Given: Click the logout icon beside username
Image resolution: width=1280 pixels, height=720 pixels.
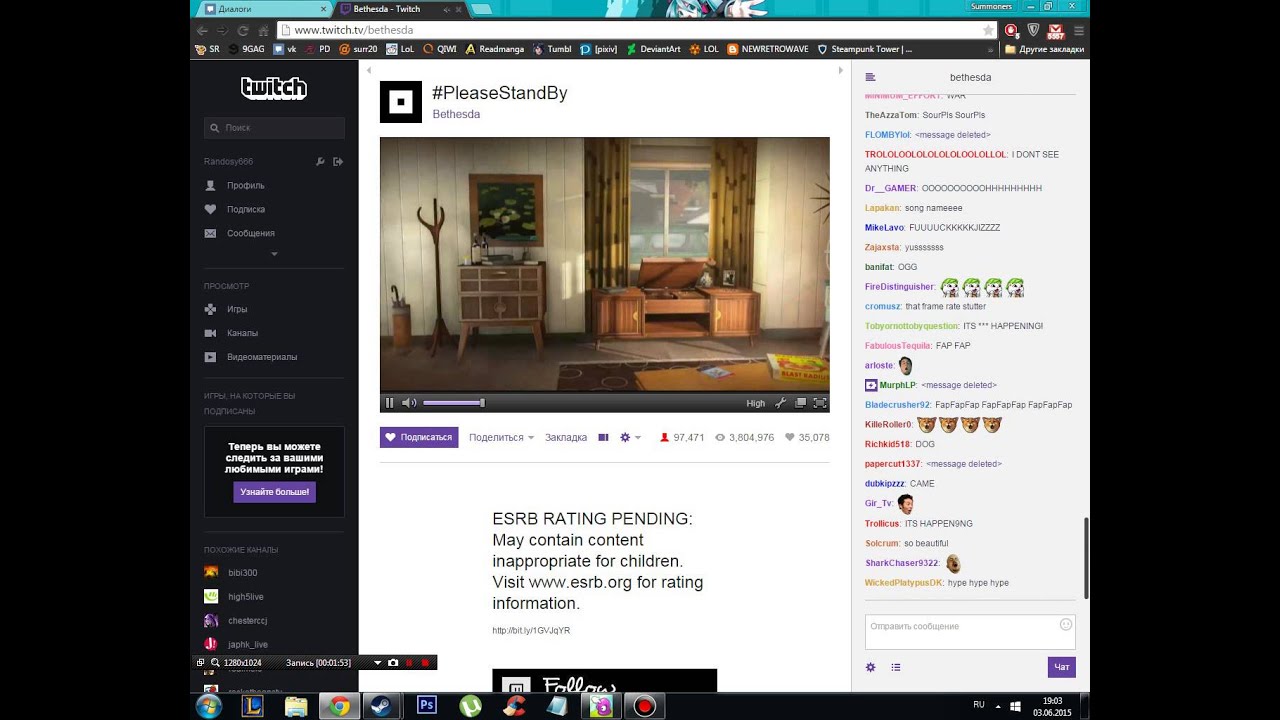Looking at the screenshot, I should (x=338, y=161).
